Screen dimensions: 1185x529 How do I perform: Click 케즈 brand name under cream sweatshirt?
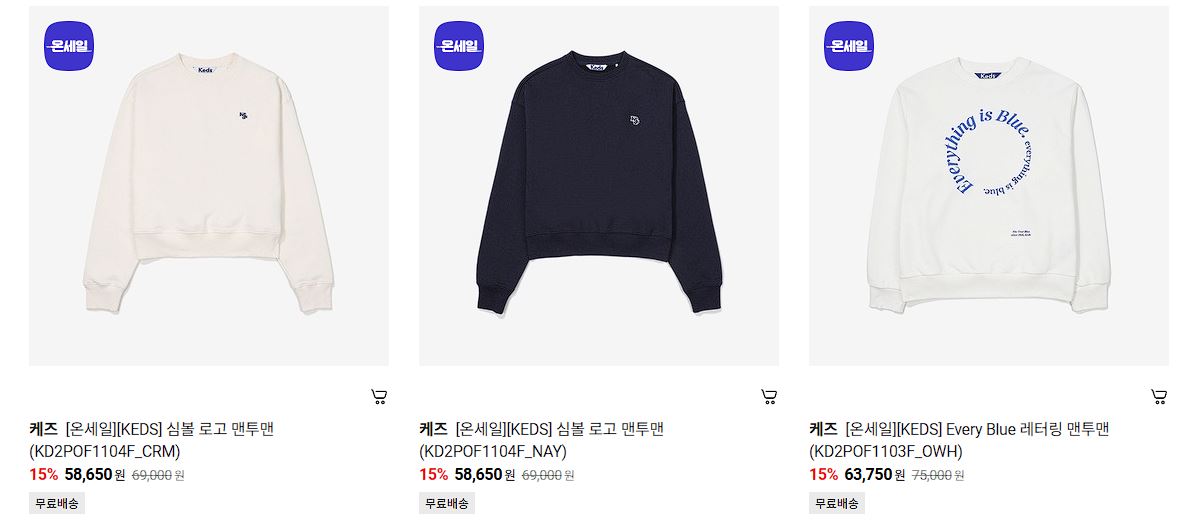43,429
